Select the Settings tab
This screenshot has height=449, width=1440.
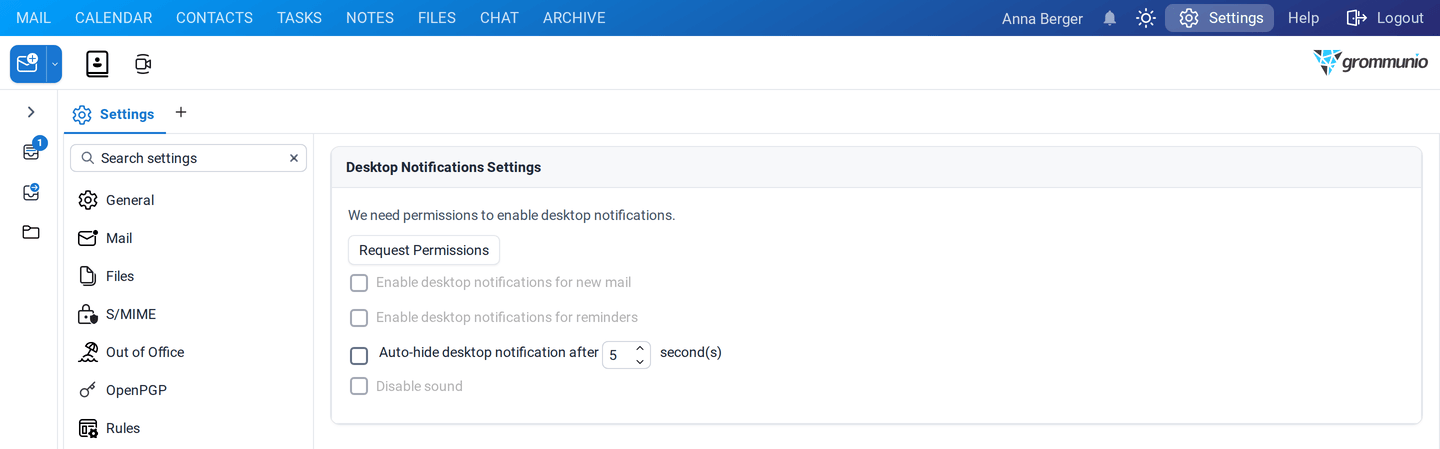[x=114, y=114]
